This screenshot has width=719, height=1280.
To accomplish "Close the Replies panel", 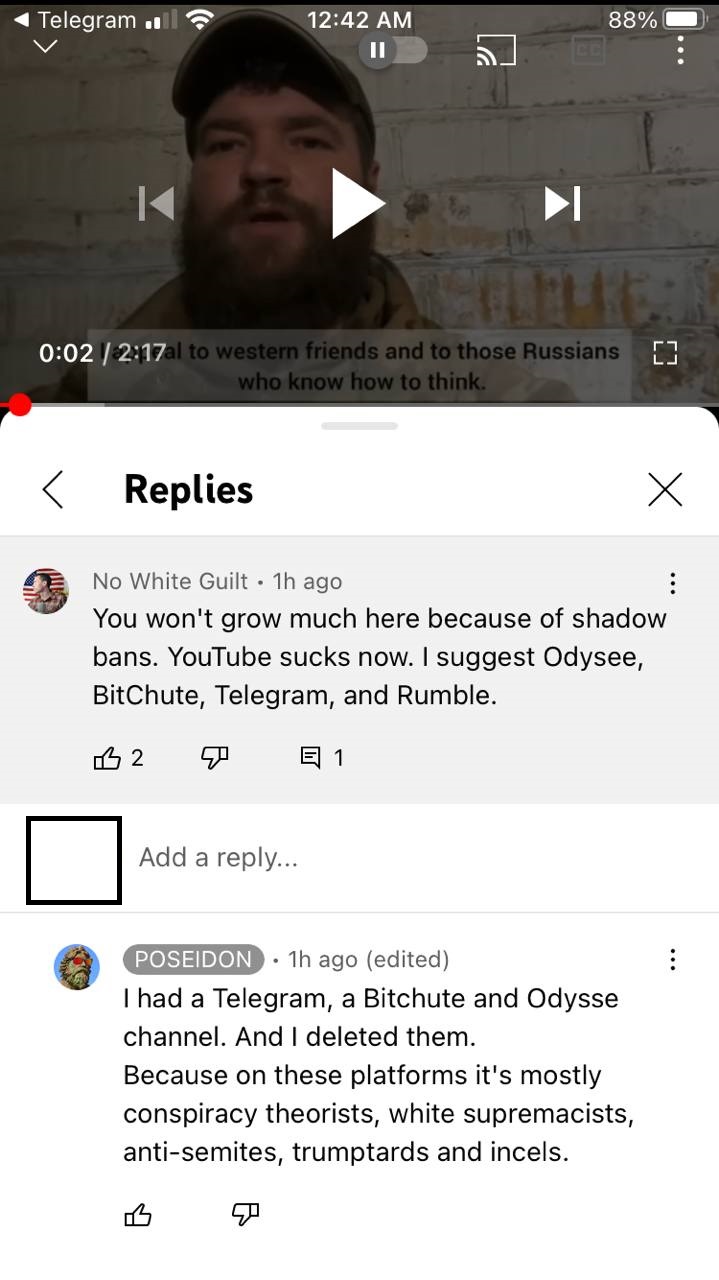I will 665,489.
